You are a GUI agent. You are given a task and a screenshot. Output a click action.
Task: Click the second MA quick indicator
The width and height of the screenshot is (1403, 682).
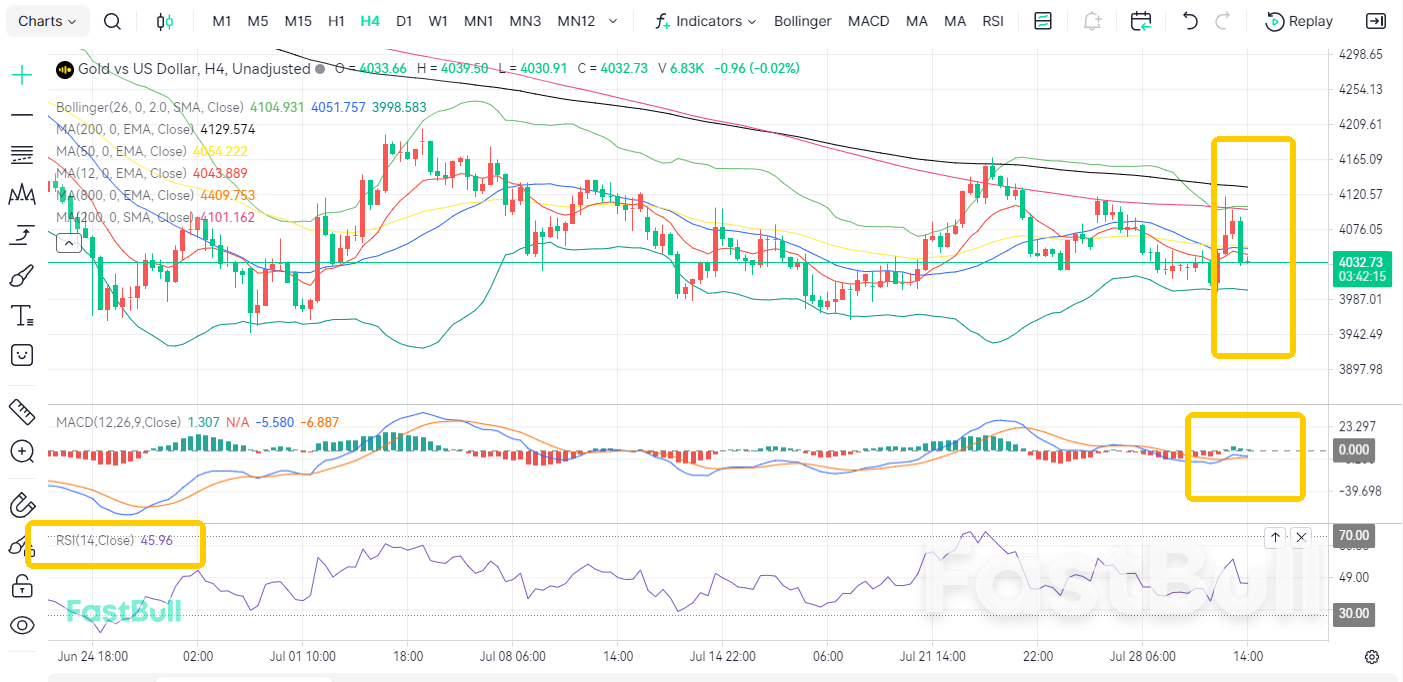(x=955, y=21)
